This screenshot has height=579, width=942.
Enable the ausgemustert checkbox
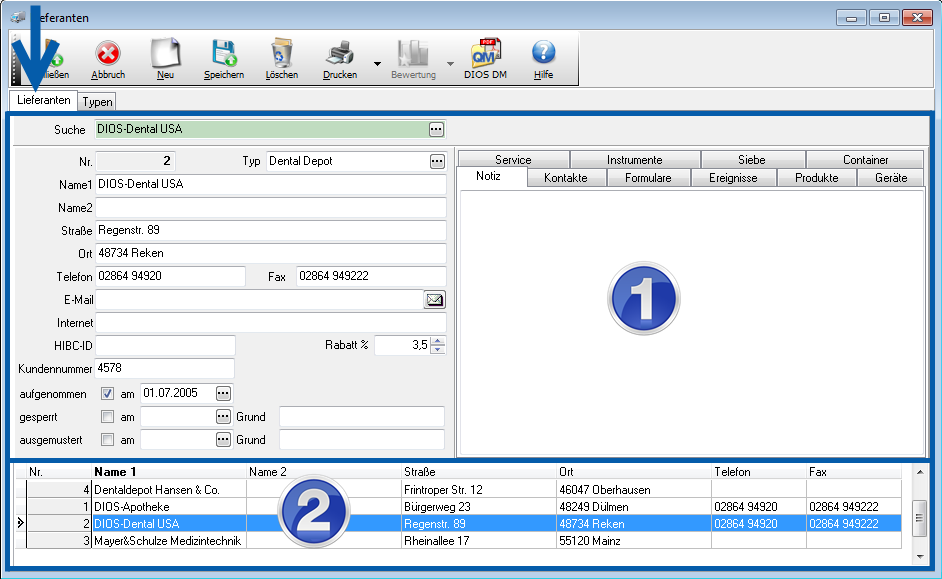click(x=108, y=440)
